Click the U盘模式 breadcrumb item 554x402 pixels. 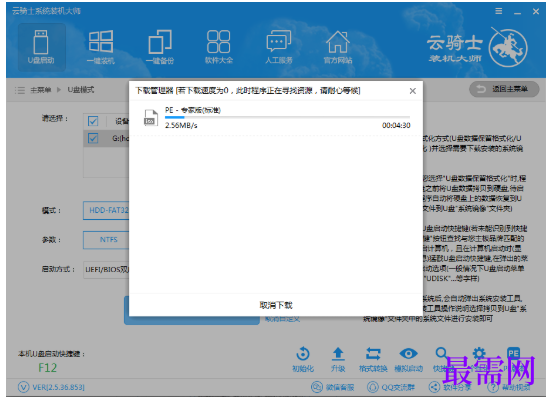tap(81, 90)
